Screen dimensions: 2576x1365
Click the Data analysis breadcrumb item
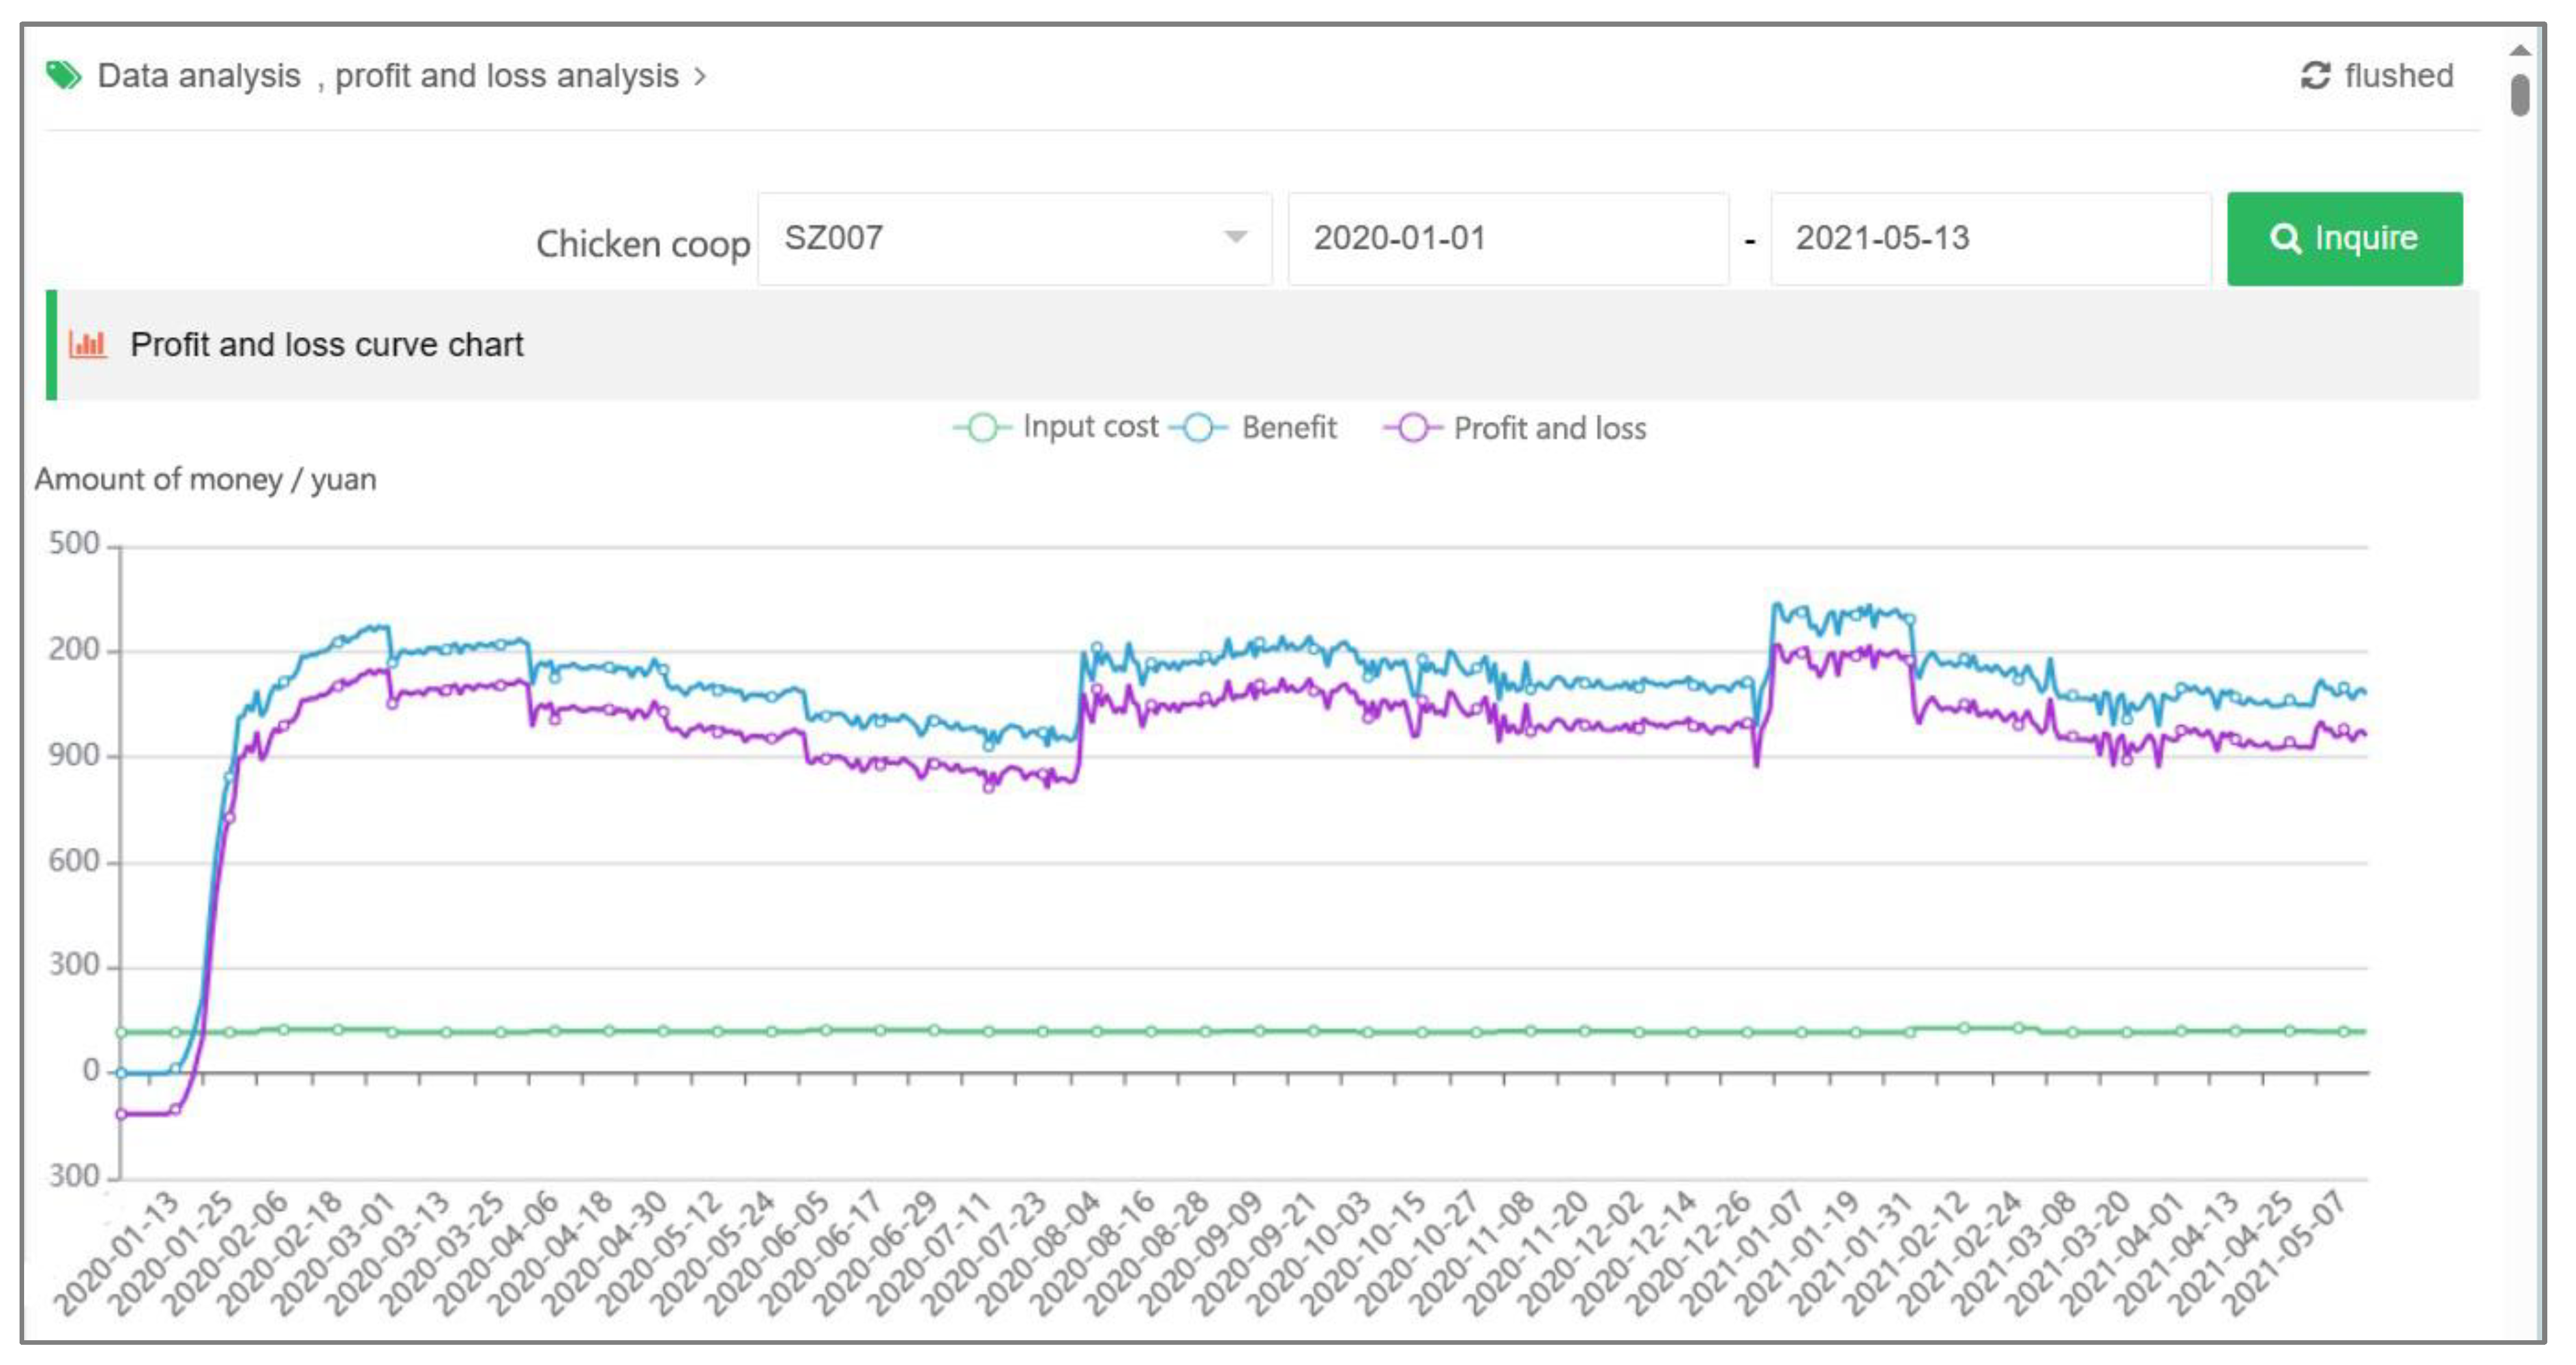tap(199, 76)
